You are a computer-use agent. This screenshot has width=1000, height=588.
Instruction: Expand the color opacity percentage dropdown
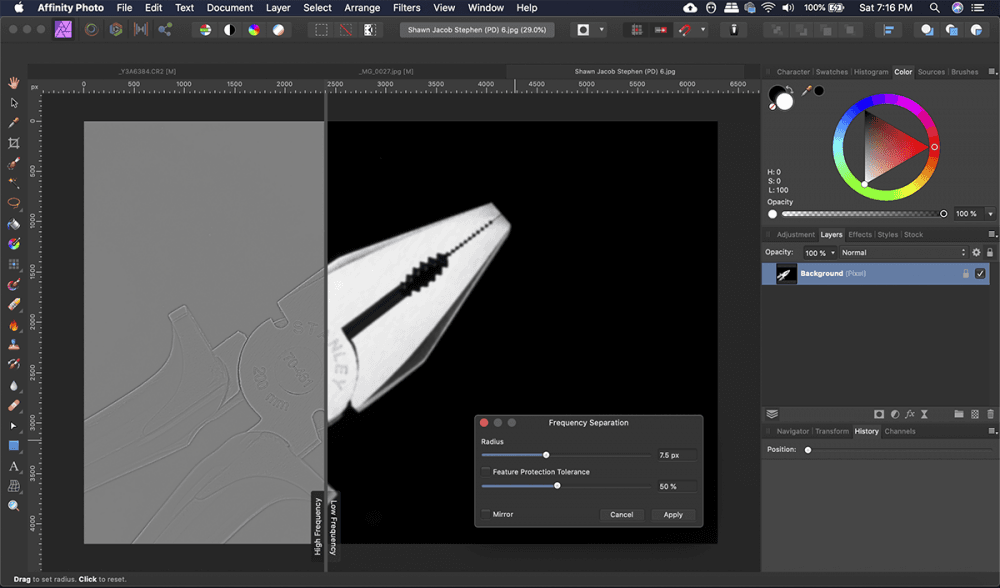tap(990, 214)
